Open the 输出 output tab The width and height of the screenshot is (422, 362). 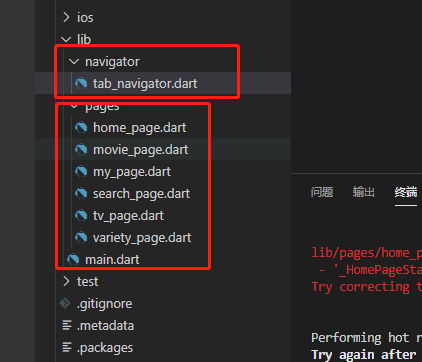tap(364, 192)
